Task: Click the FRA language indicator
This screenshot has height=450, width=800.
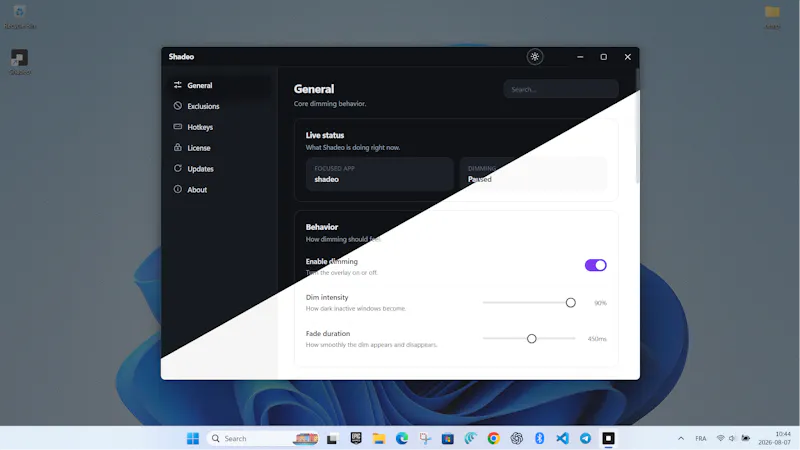Action: point(701,438)
